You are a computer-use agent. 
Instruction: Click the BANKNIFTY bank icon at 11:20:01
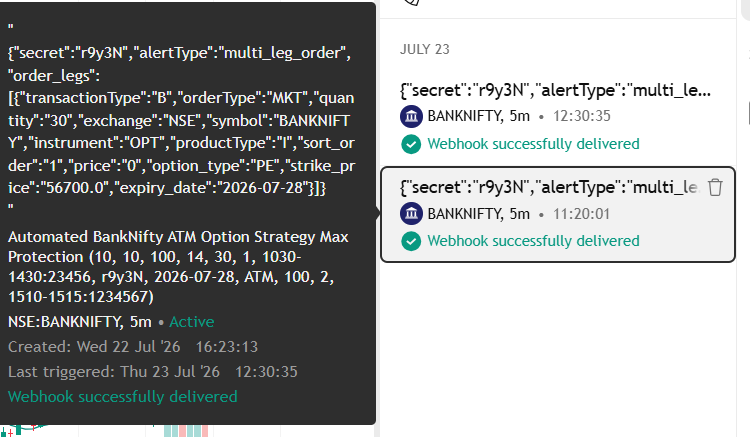click(411, 214)
